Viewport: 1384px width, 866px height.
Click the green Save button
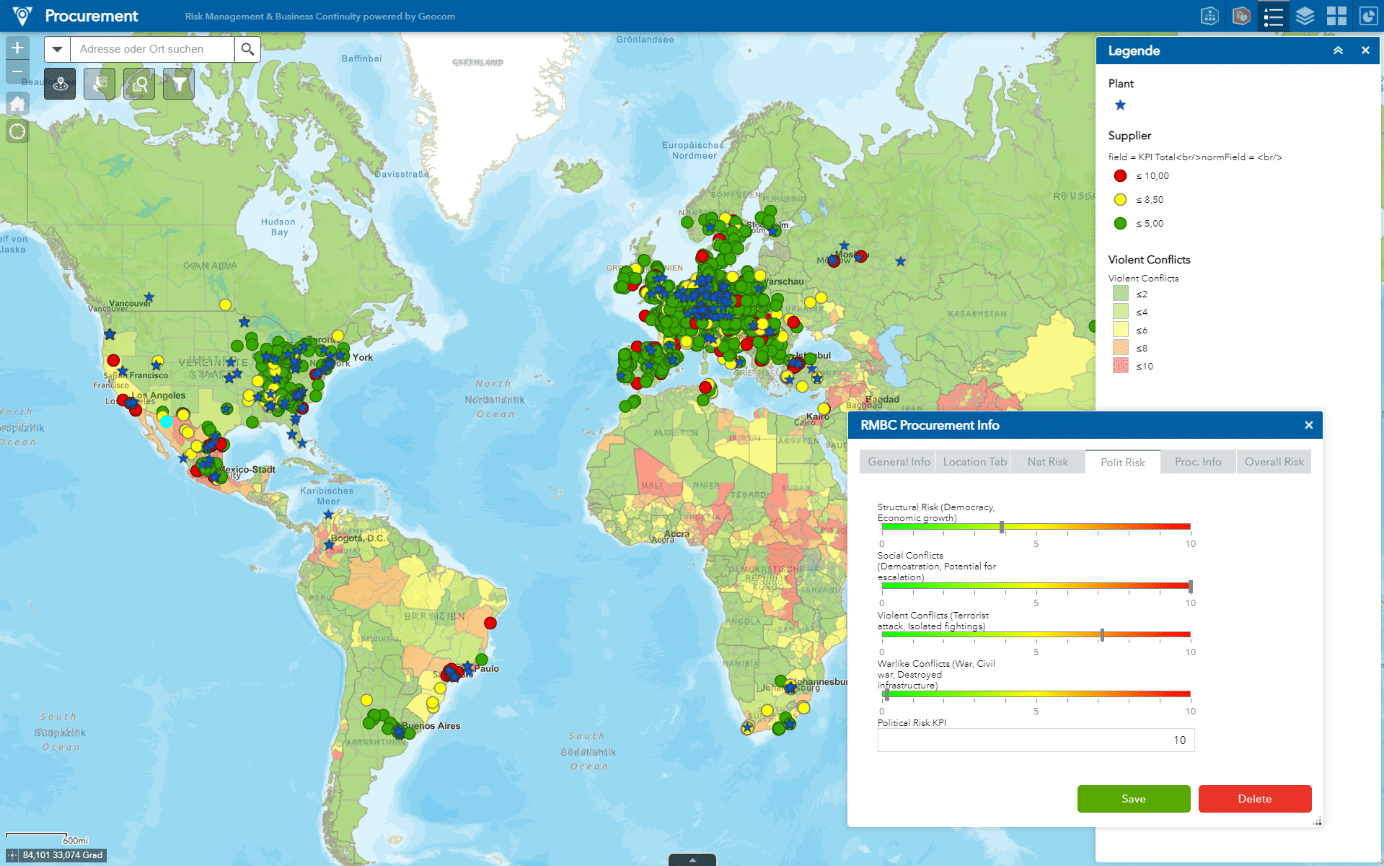[1134, 799]
